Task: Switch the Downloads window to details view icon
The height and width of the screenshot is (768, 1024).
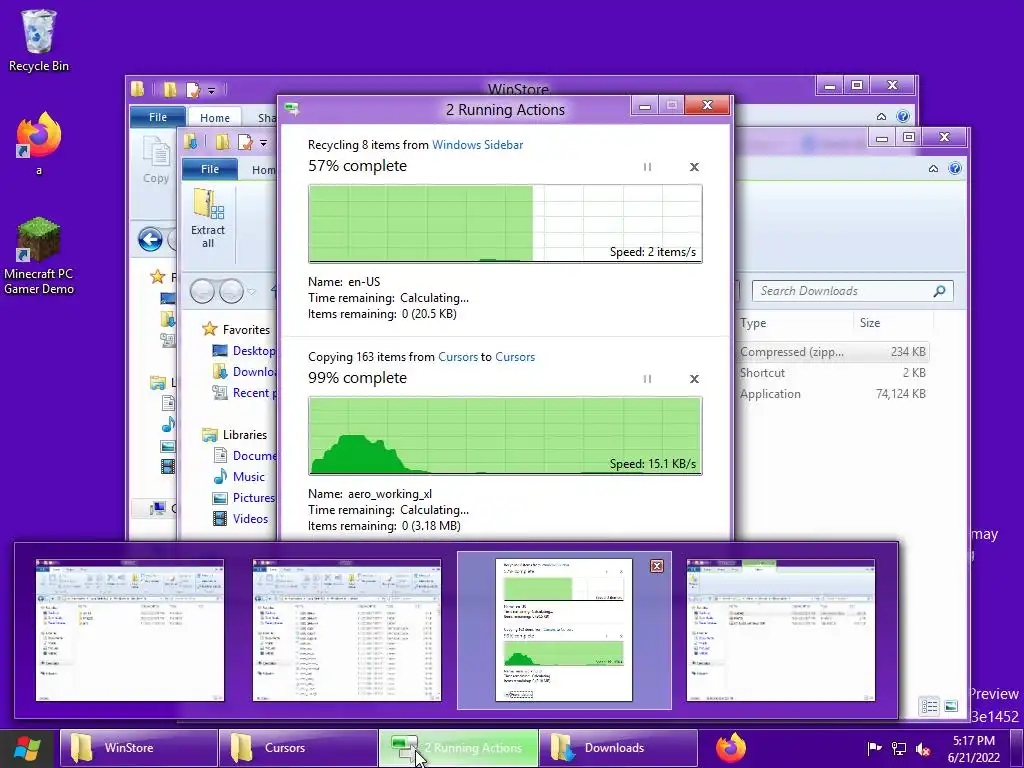Action: [929, 706]
